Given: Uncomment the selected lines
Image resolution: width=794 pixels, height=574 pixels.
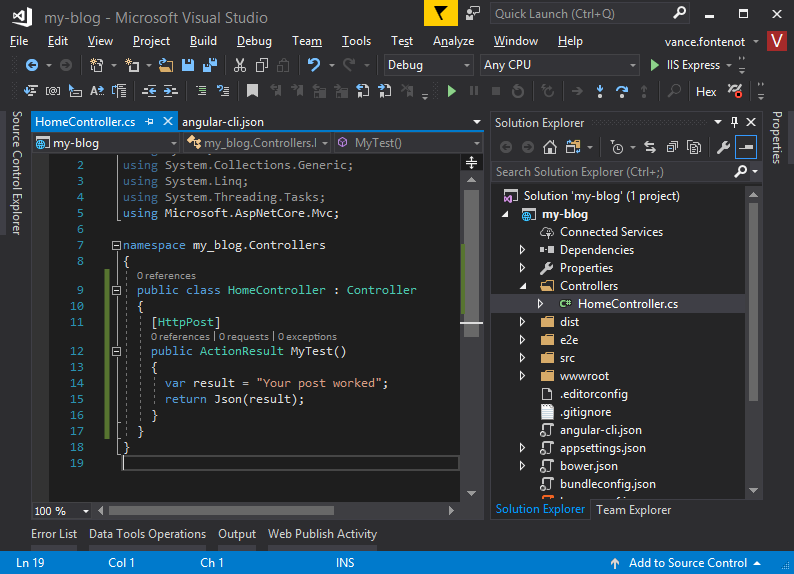Looking at the screenshot, I should [223, 91].
